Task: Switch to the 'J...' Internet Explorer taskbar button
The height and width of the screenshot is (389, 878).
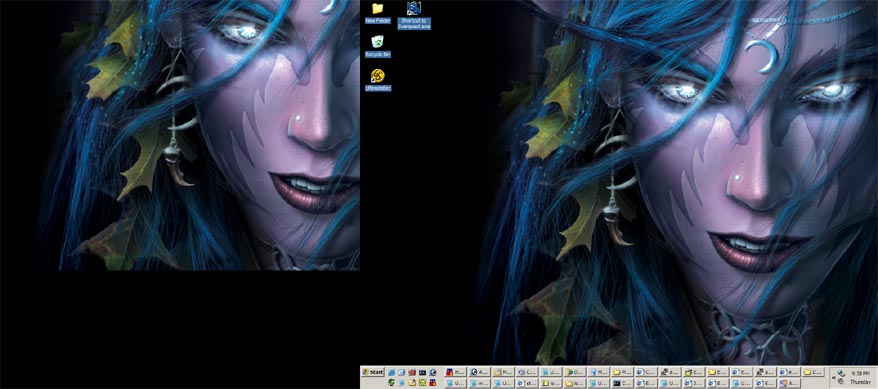Action: 694,383
